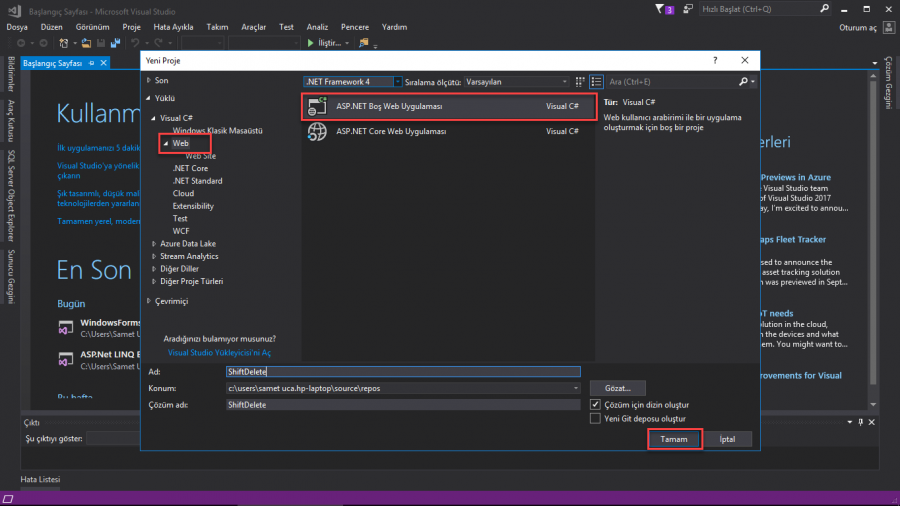Switch to list view in dialog
This screenshot has width=900, height=506.
point(596,82)
